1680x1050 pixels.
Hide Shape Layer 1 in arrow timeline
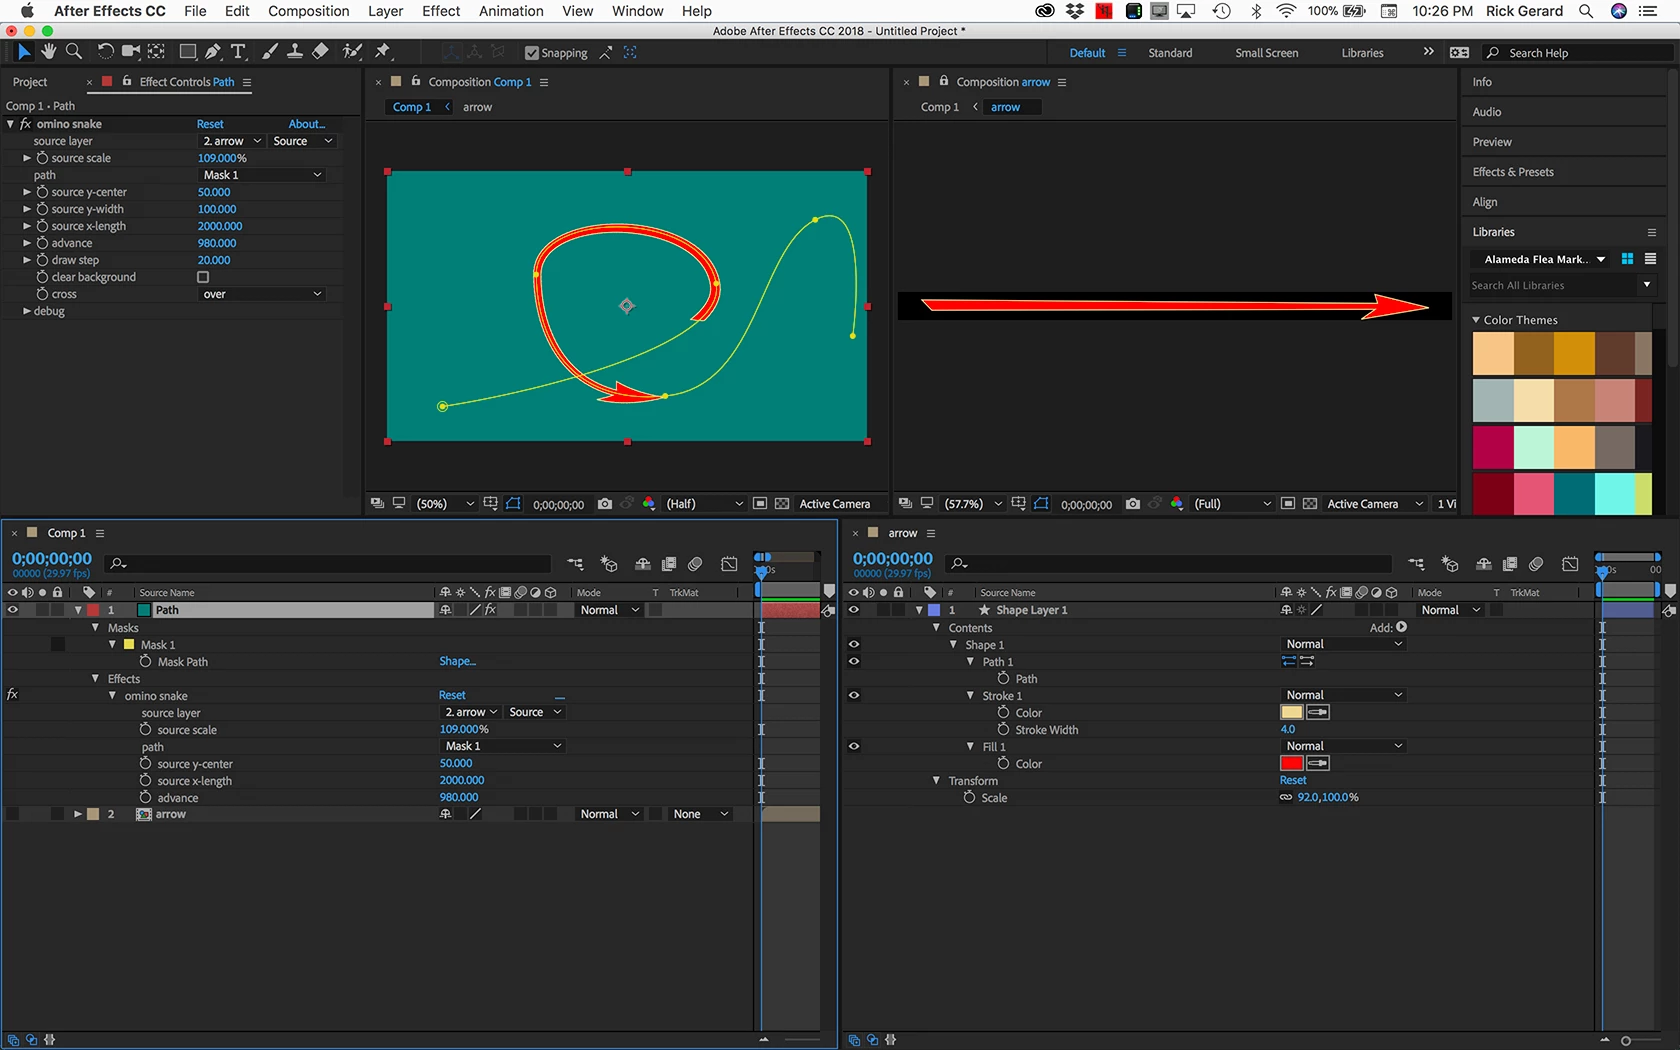point(854,610)
